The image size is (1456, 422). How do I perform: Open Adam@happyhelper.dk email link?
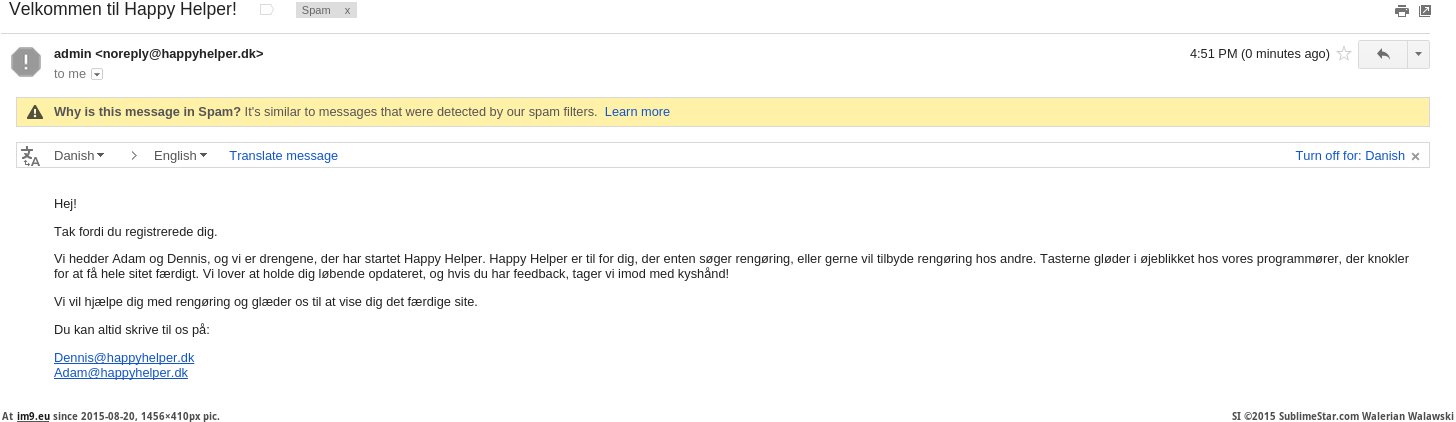coord(121,373)
